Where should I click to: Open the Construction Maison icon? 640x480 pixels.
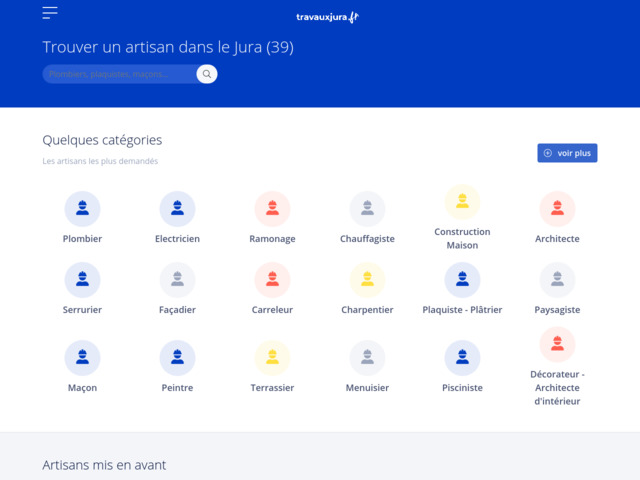point(462,202)
